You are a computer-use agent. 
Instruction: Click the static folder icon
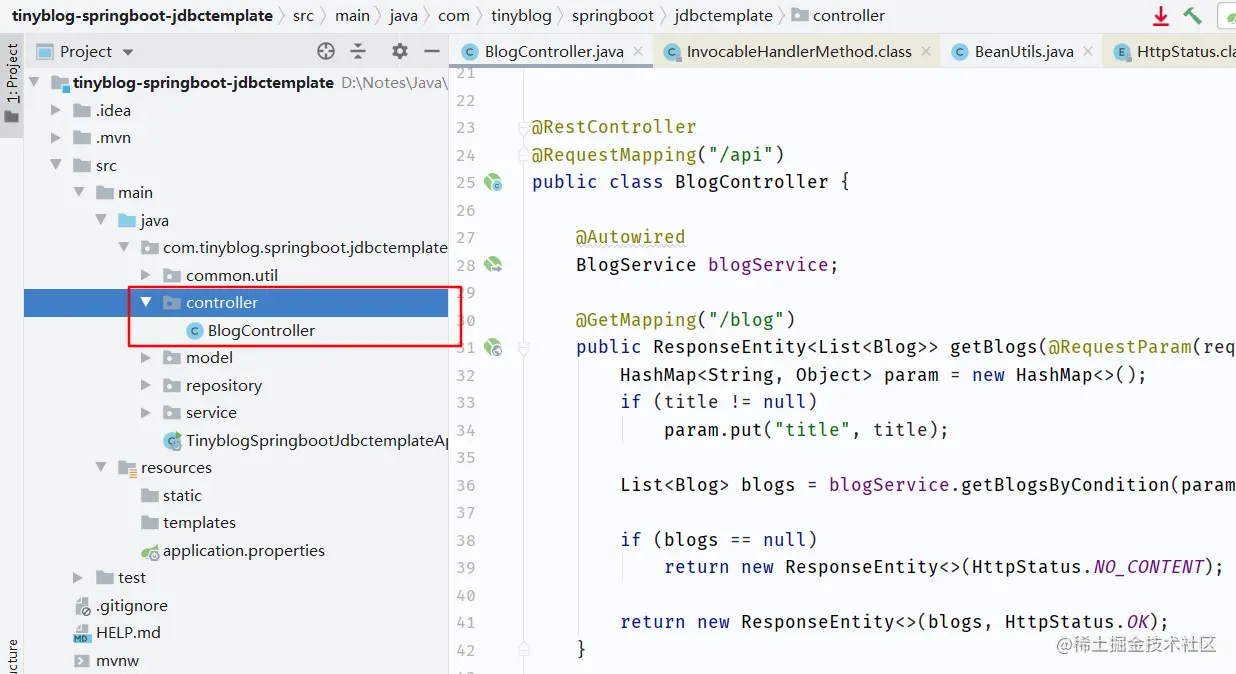(150, 496)
